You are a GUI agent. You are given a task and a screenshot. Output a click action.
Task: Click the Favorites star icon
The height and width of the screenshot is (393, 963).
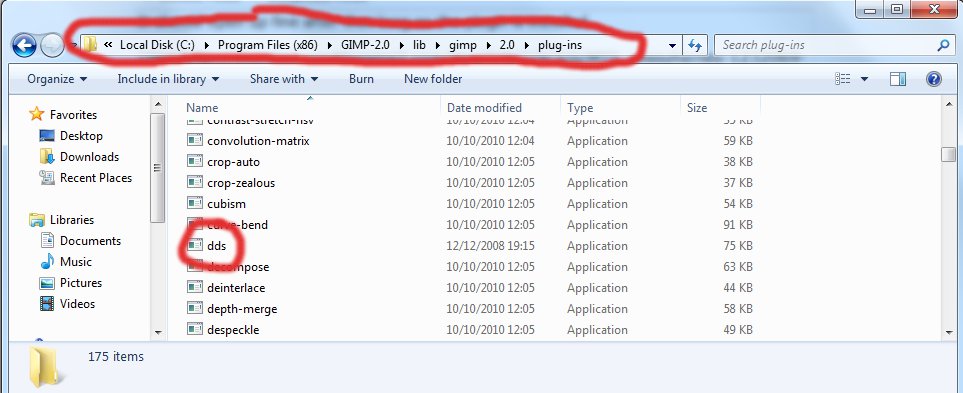click(37, 114)
